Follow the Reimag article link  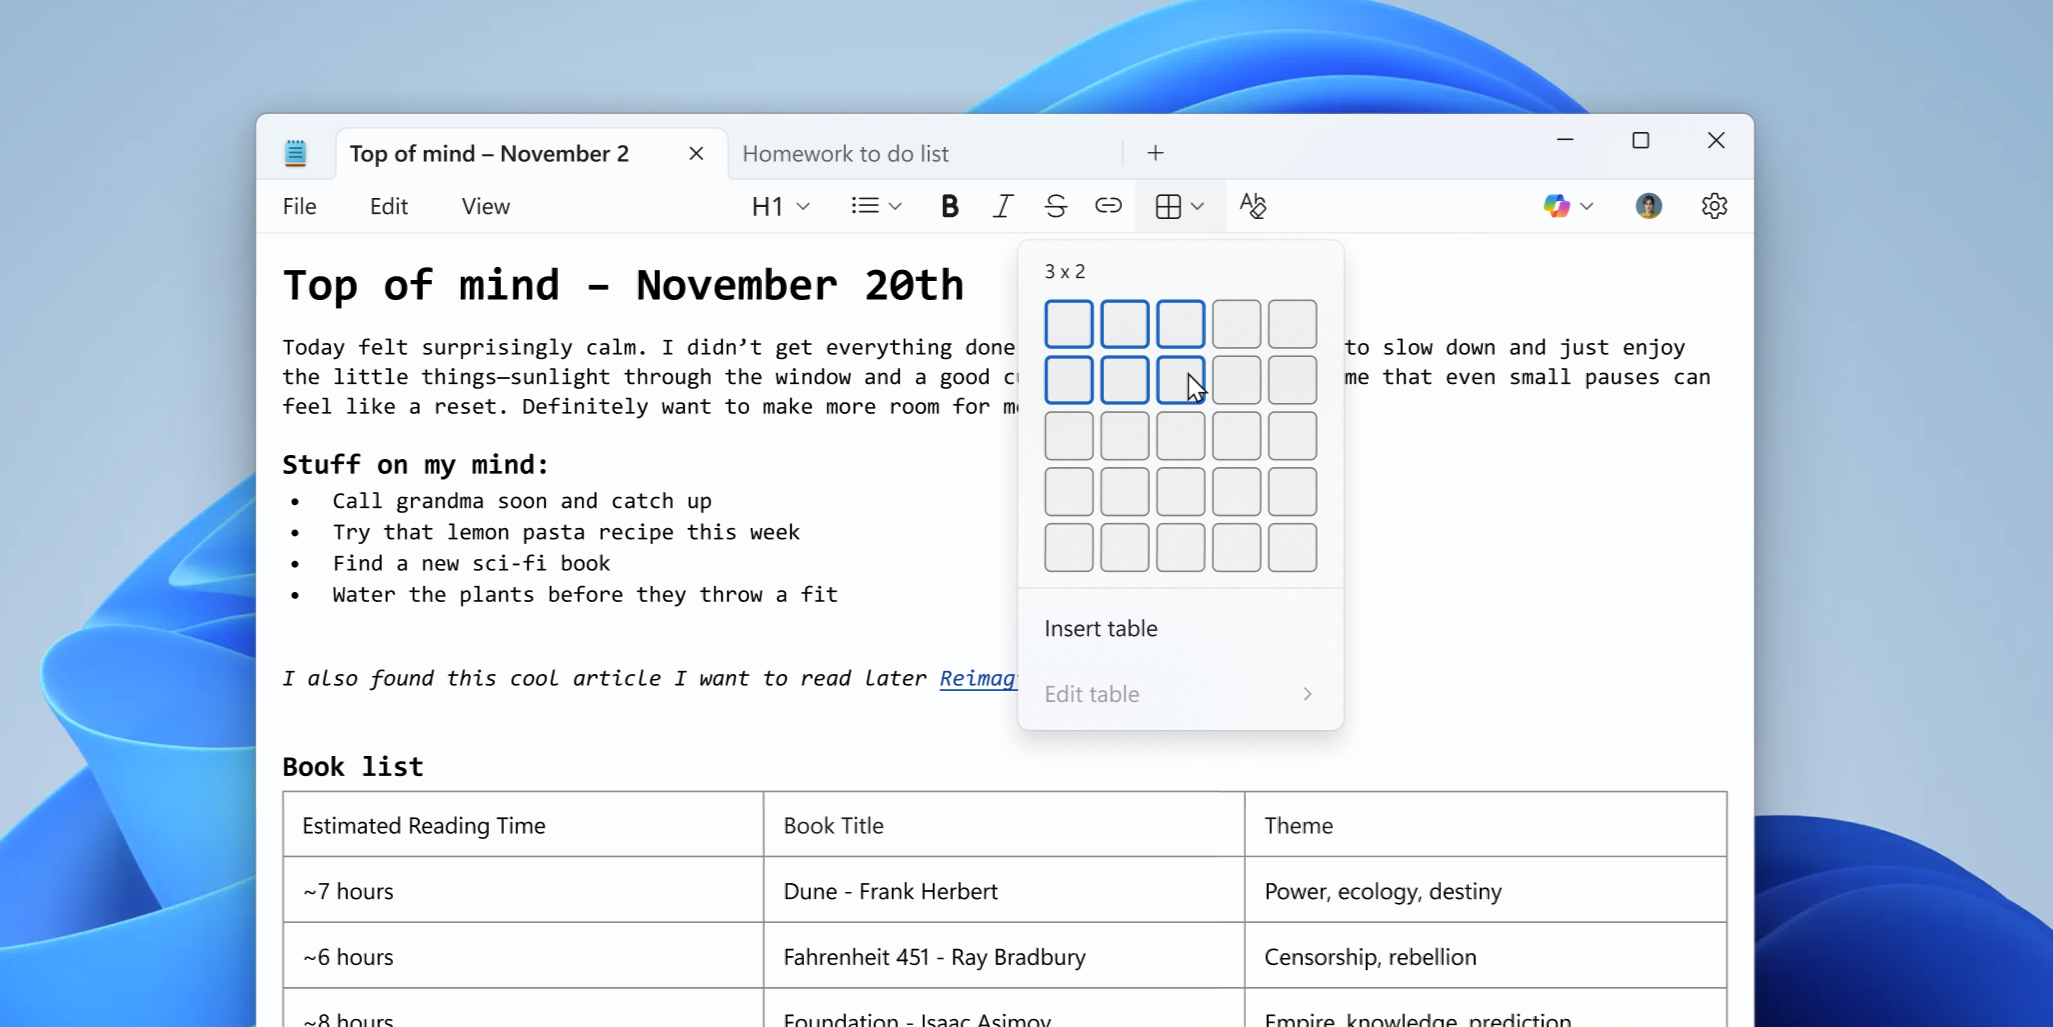click(x=977, y=678)
